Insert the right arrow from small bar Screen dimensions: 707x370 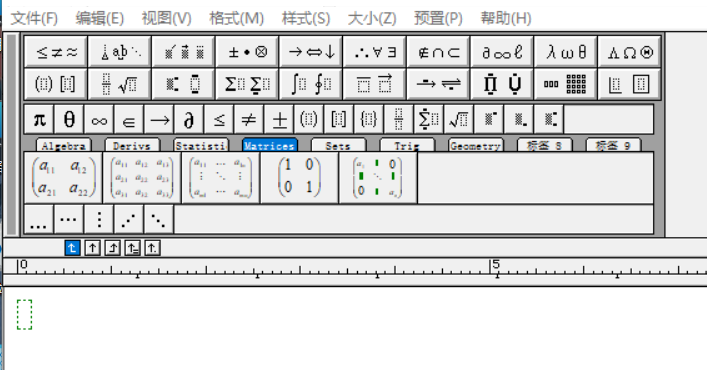(x=159, y=119)
